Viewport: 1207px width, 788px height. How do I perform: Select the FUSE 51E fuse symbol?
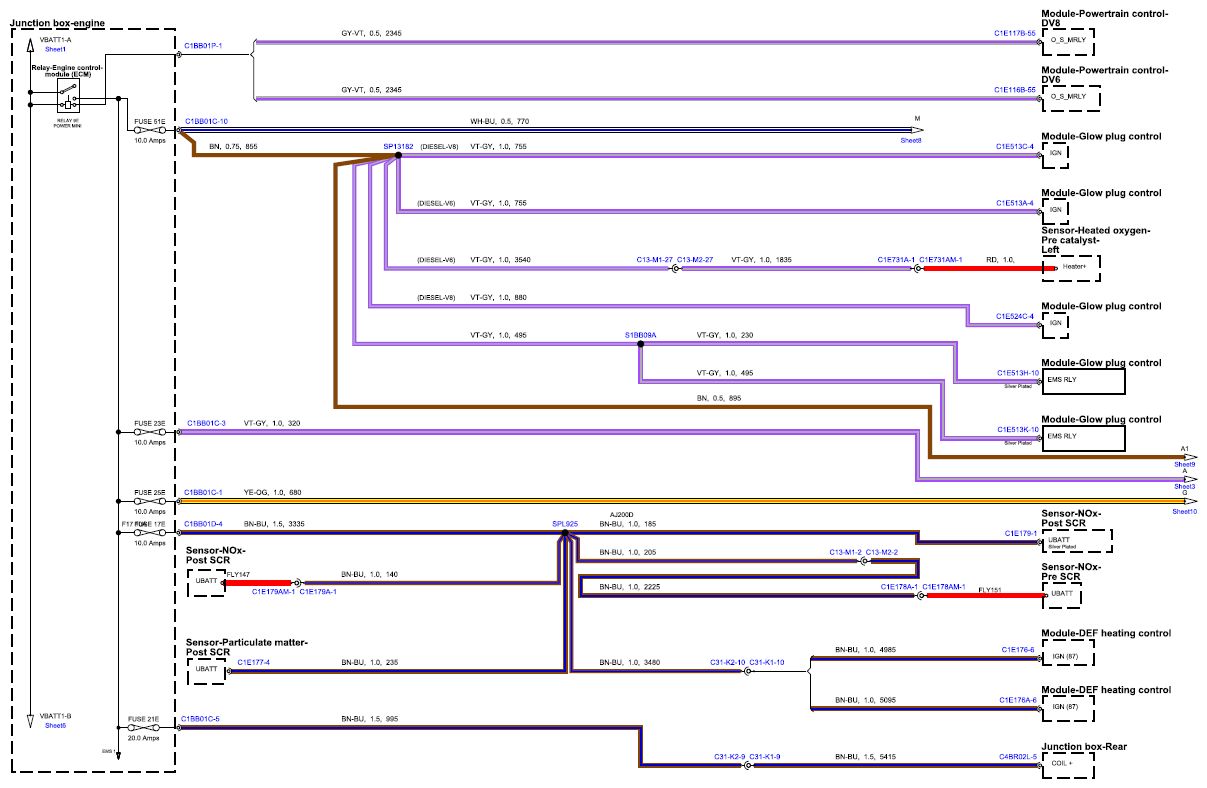(148, 130)
